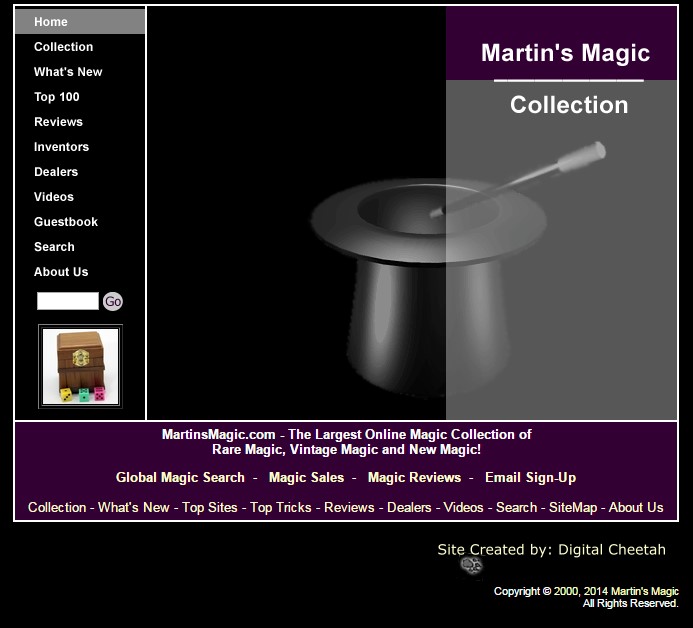Open the footer Top Sites link
The height and width of the screenshot is (628, 693).
point(209,507)
